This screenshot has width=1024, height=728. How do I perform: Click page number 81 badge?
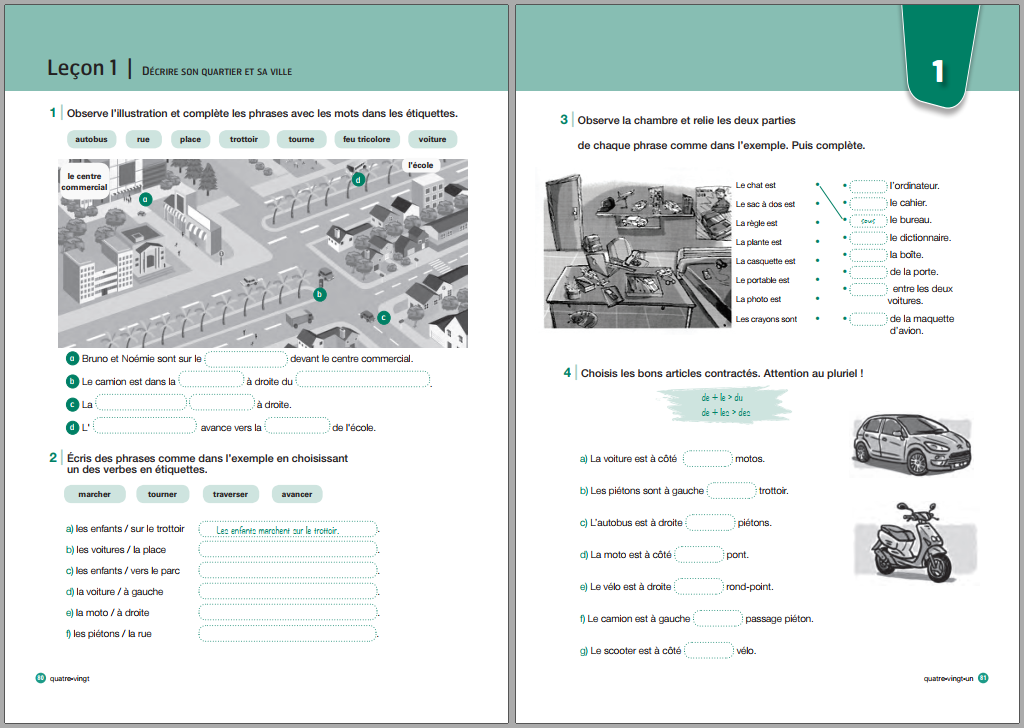(x=984, y=678)
